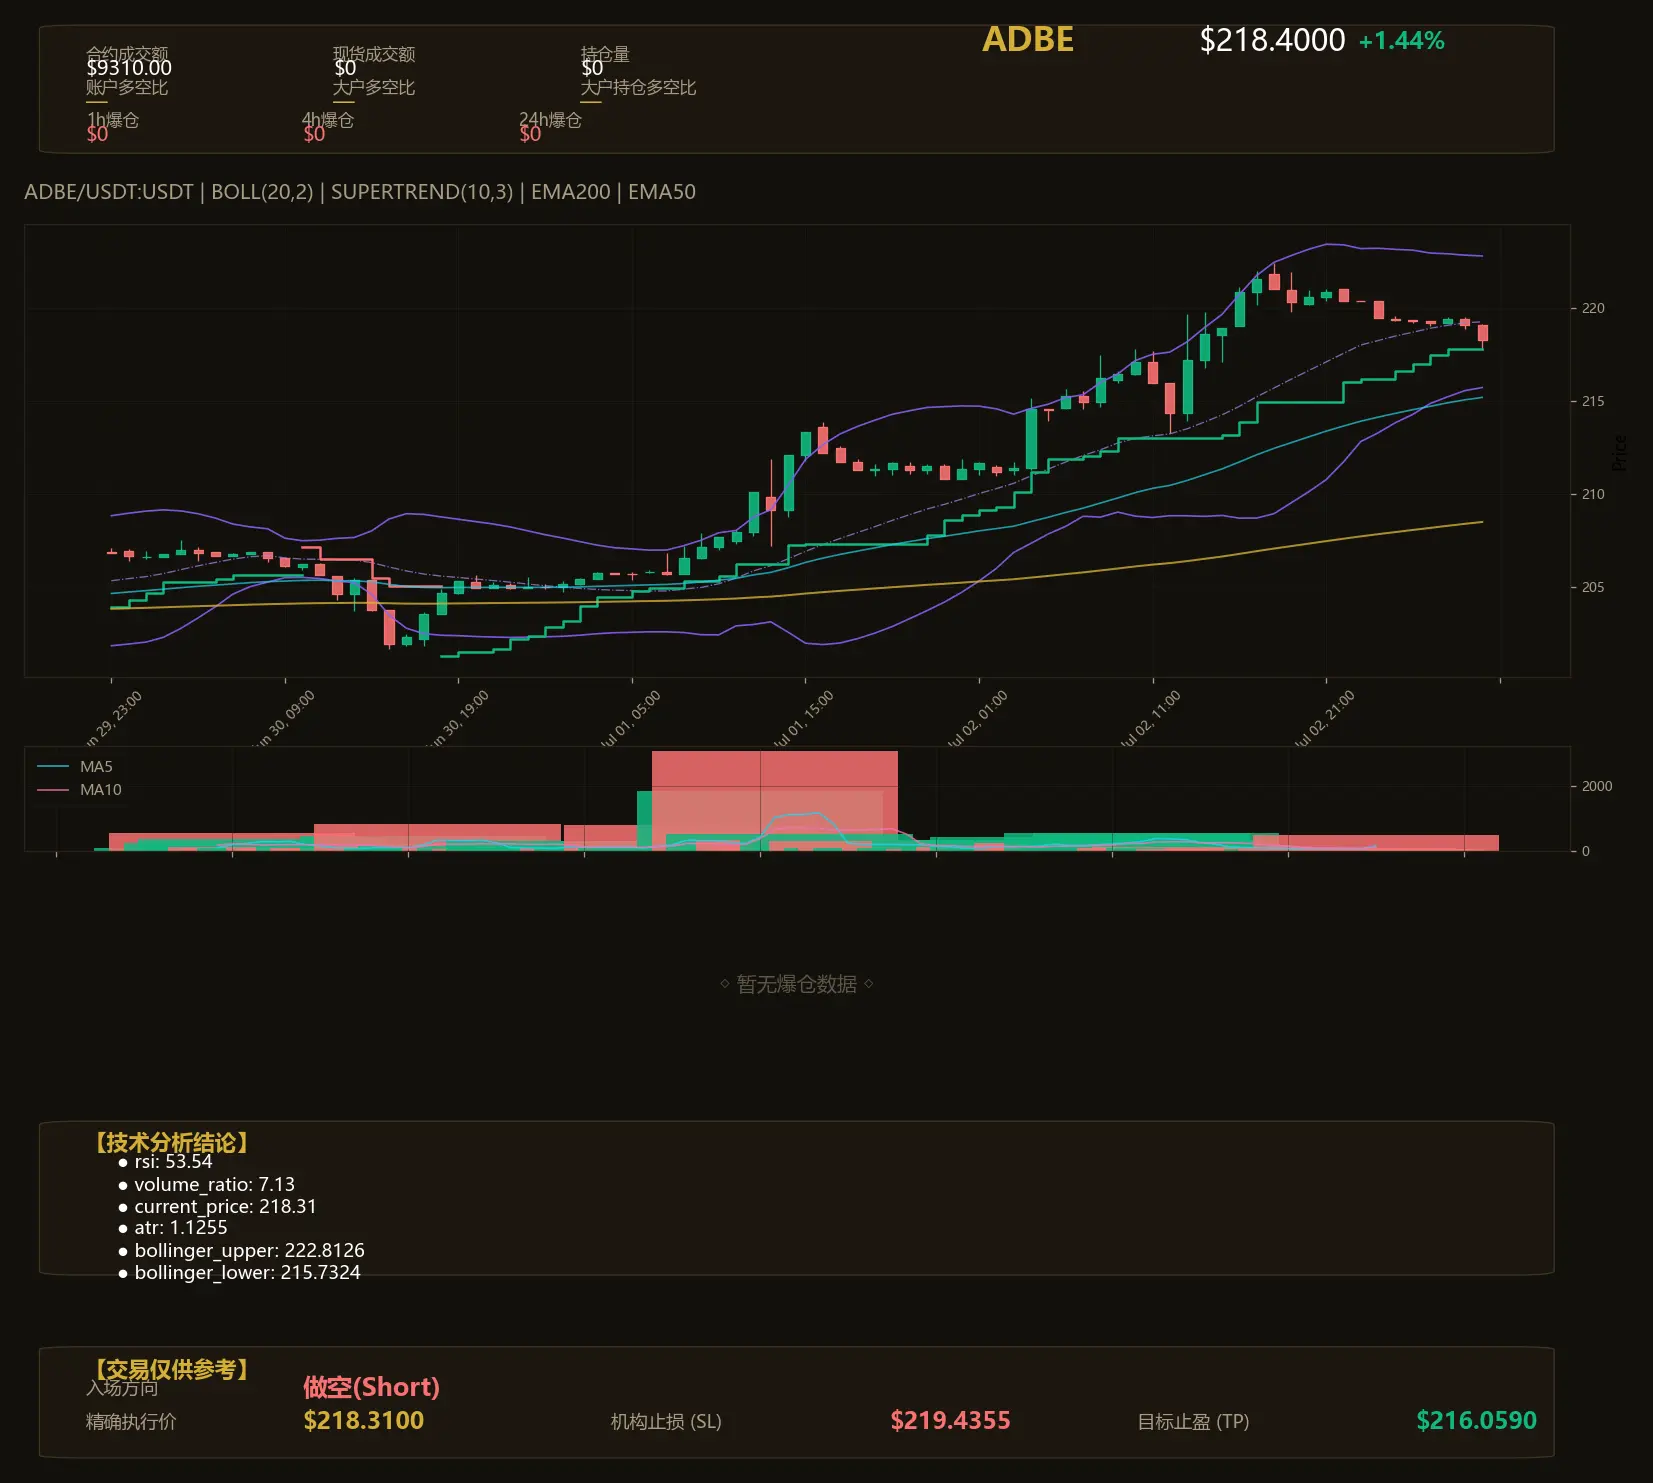Click the 4h爆仓 label
Screen dimensions: 1653x1483
(328, 120)
